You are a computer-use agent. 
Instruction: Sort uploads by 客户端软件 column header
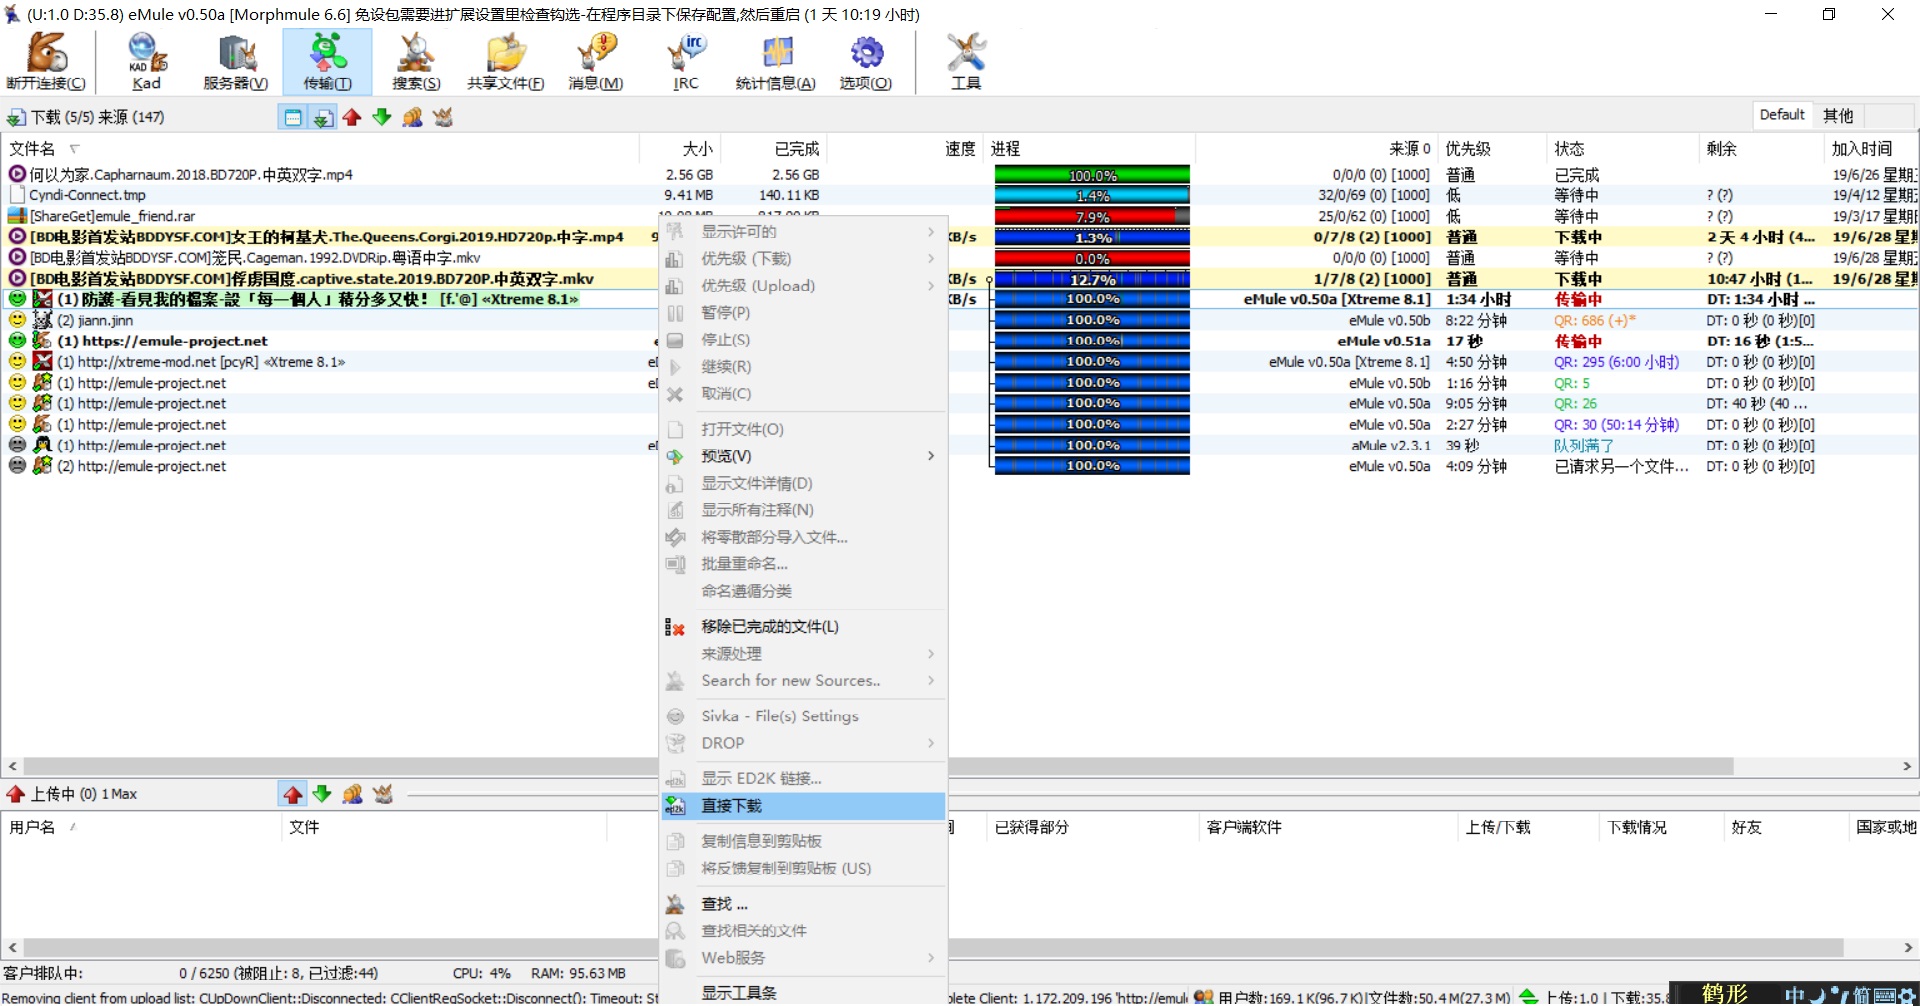pyautogui.click(x=1328, y=828)
